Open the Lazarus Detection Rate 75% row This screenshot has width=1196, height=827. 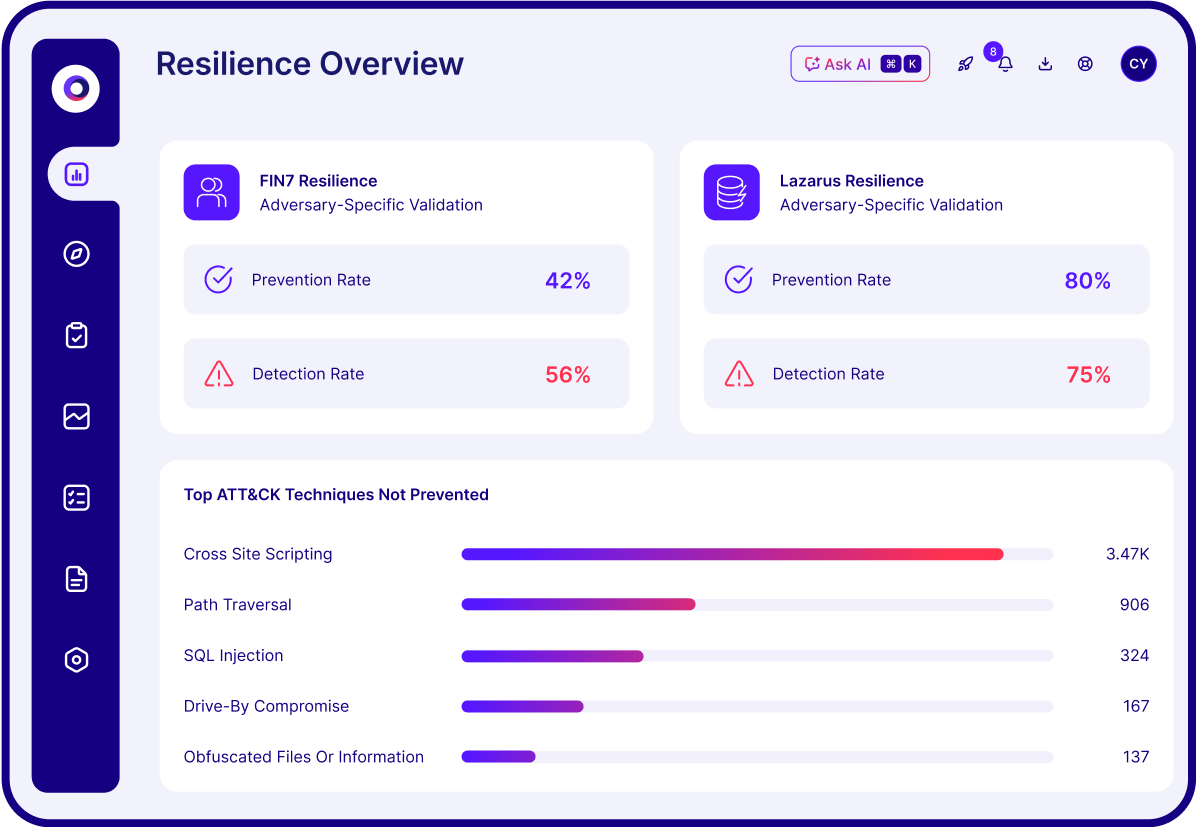click(926, 374)
